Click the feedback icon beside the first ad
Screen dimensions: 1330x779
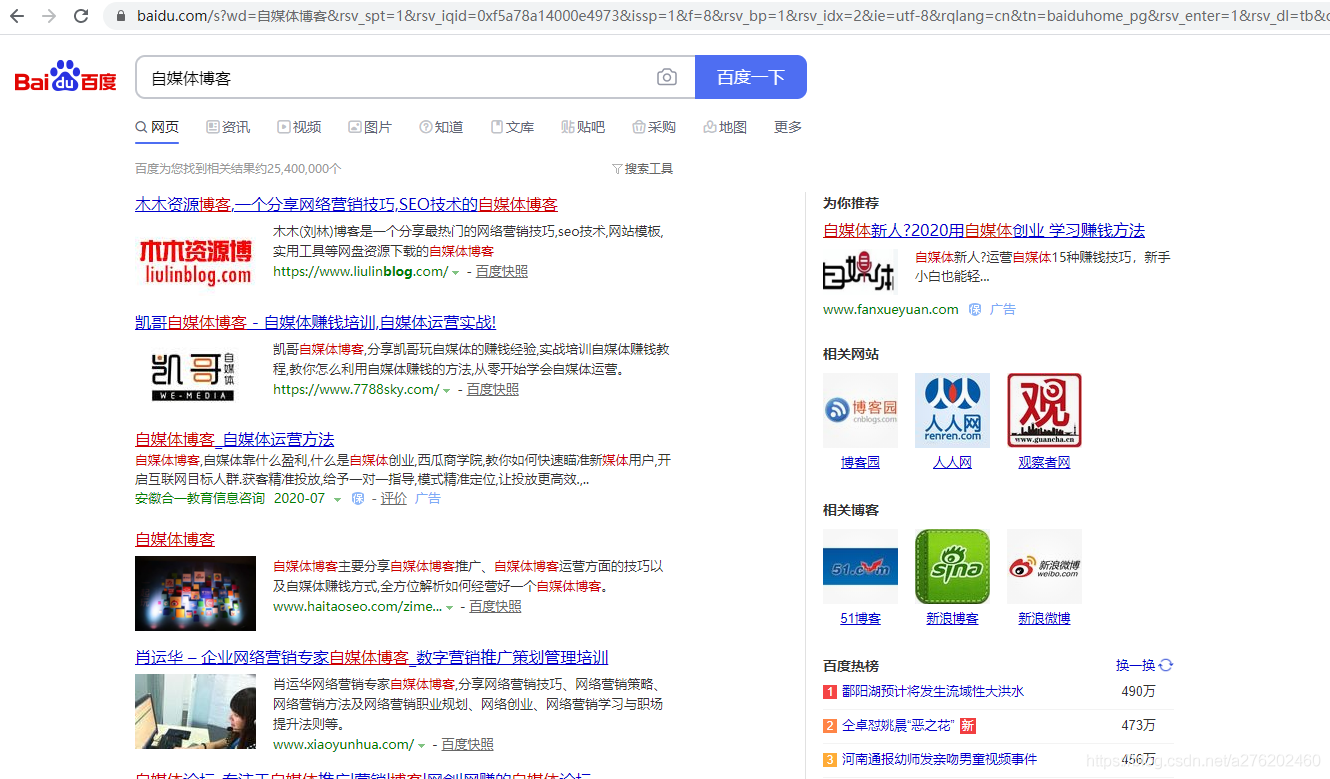[973, 309]
